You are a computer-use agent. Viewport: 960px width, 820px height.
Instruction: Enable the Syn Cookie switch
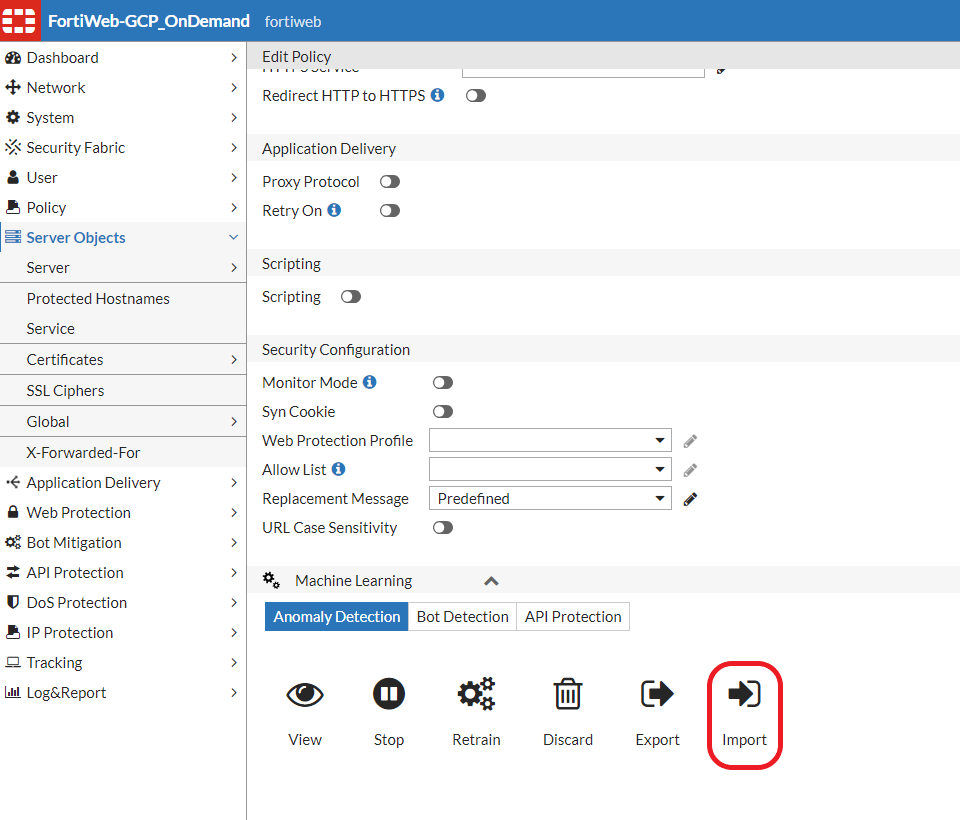(x=443, y=412)
